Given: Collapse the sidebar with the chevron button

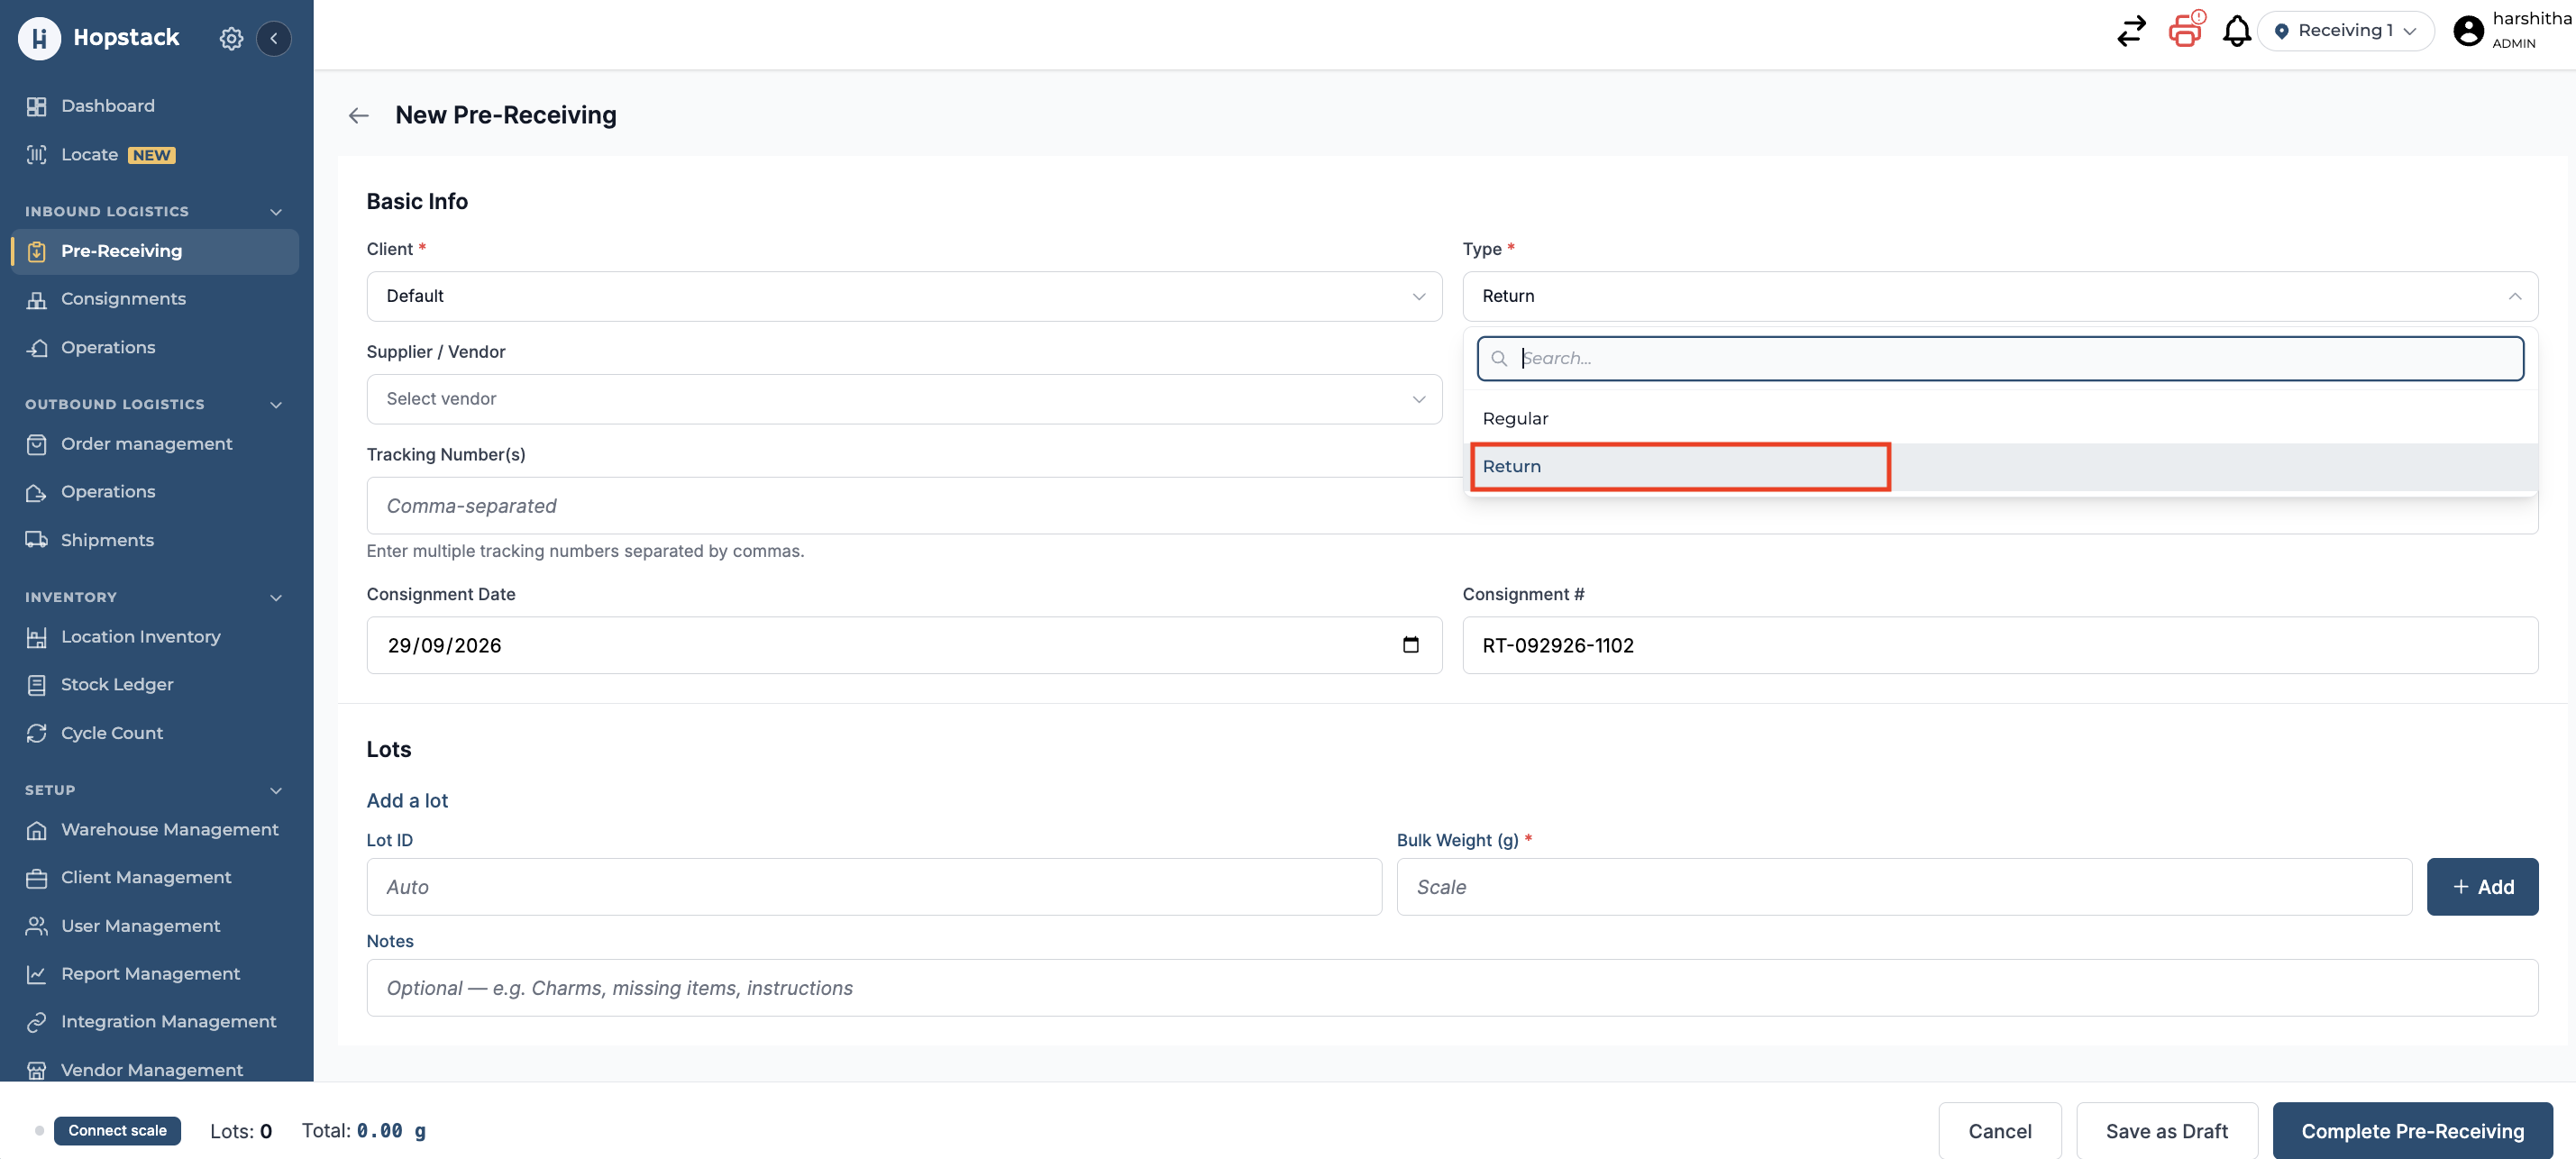Looking at the screenshot, I should [x=274, y=38].
